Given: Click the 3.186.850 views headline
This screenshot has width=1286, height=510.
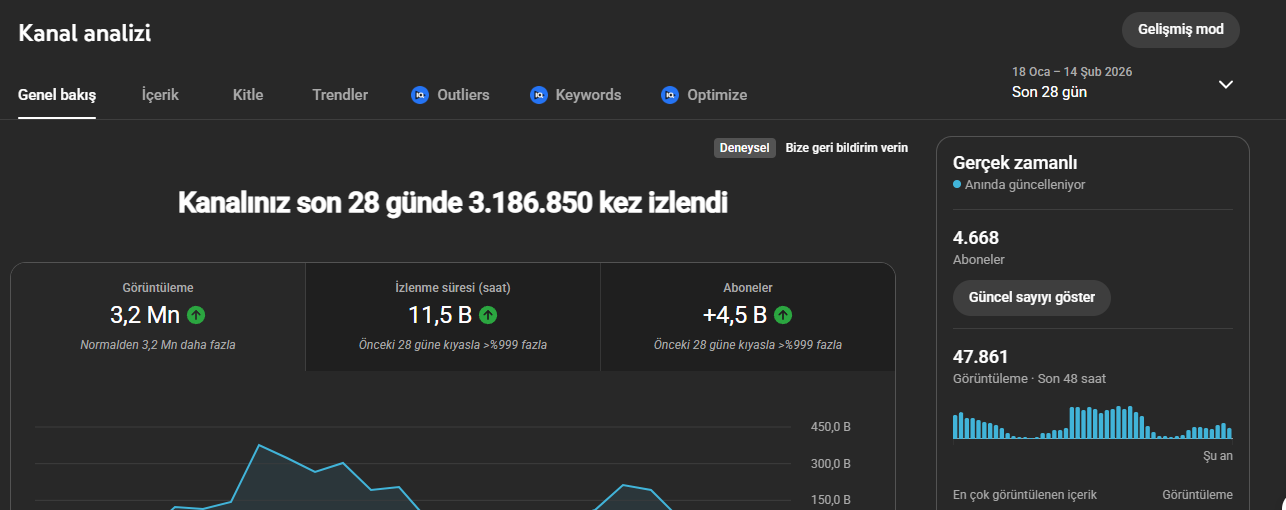Looking at the screenshot, I should [453, 203].
